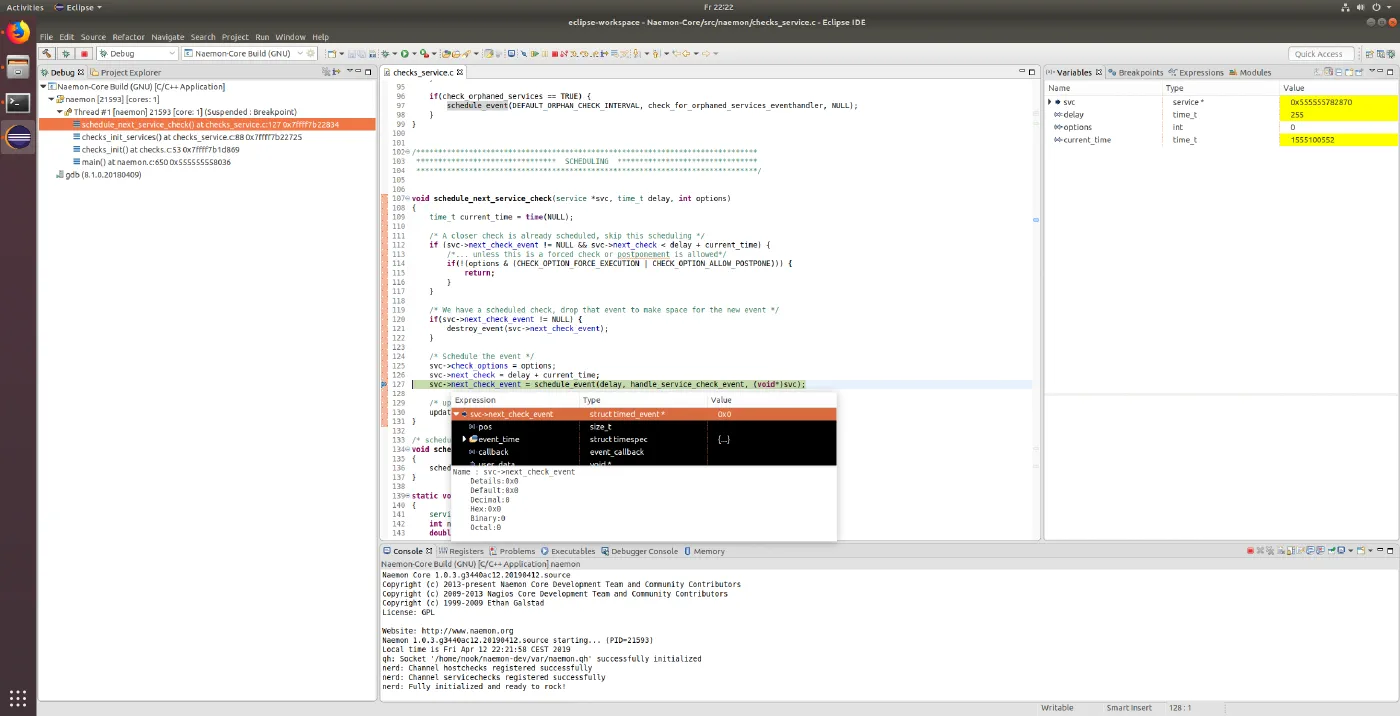Viewport: 1400px width, 716px height.
Task: Open the Project Explorer tab
Action: click(125, 72)
